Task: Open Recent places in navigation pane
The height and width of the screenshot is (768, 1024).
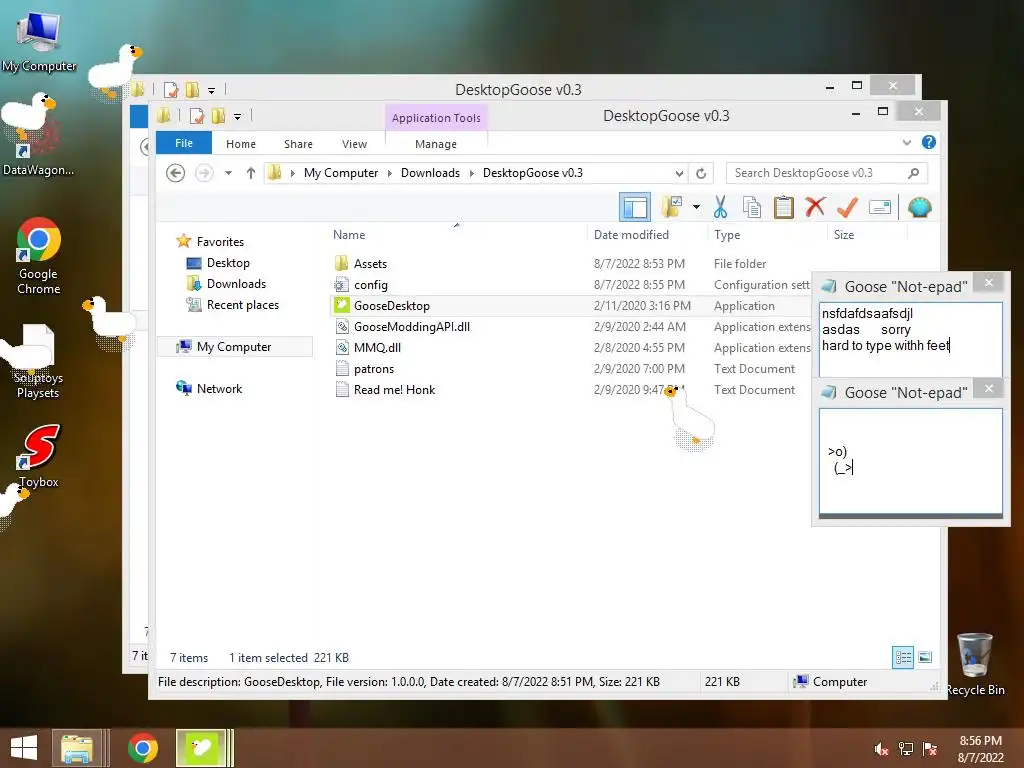Action: [242, 305]
